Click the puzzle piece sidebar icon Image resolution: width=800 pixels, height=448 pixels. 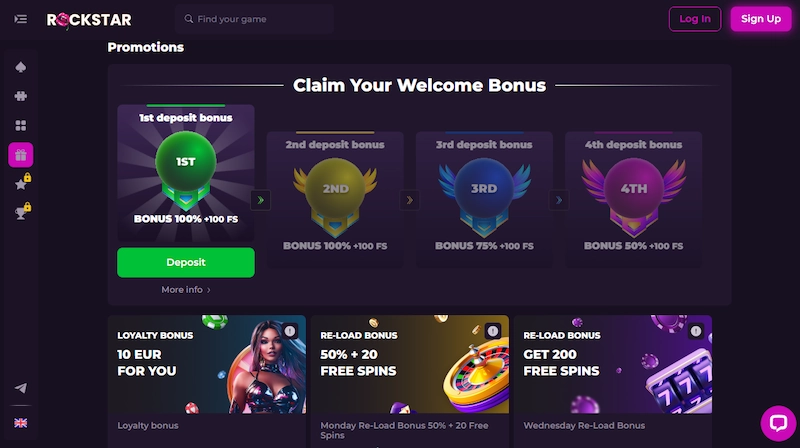[21, 98]
